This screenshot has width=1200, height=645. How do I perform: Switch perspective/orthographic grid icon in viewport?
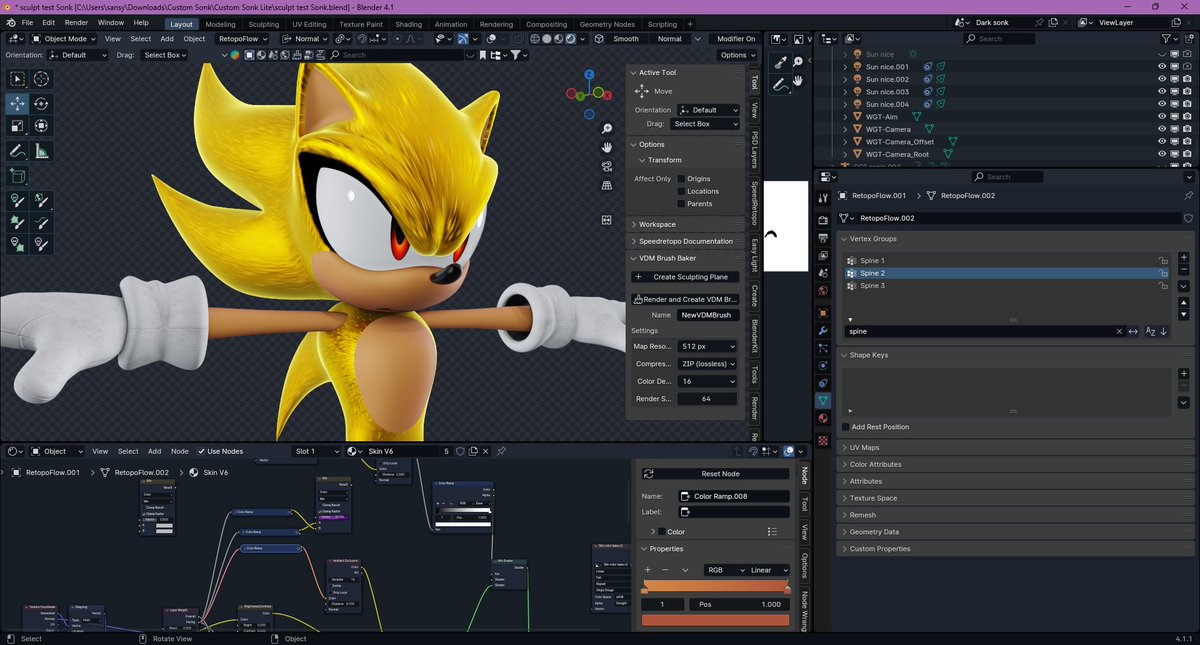point(607,185)
